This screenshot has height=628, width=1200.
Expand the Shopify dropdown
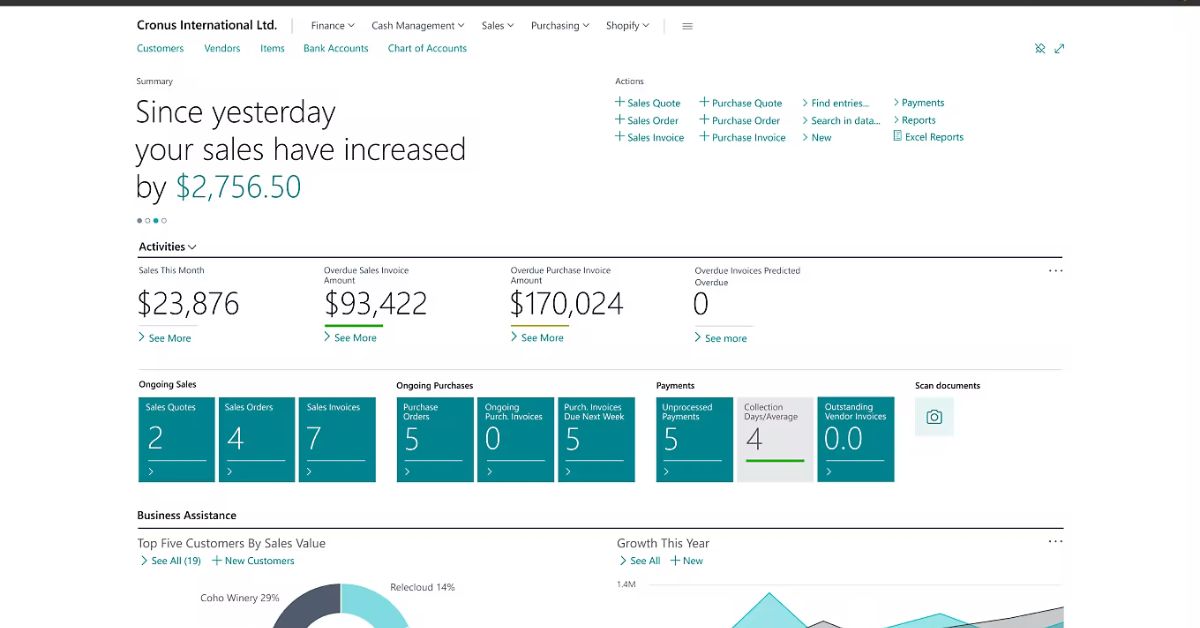[627, 26]
